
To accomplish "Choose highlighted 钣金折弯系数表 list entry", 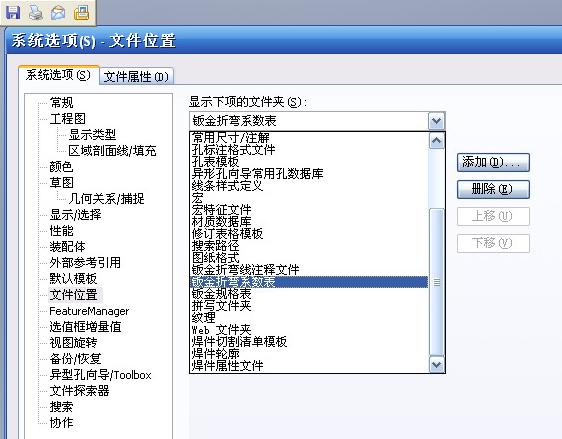I will click(309, 282).
